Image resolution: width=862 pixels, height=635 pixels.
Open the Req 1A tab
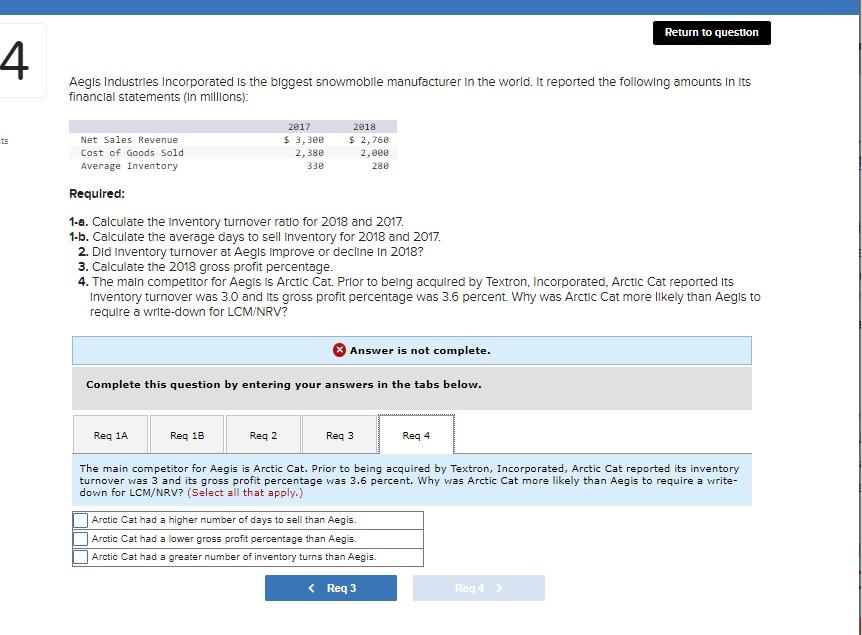click(x=110, y=435)
